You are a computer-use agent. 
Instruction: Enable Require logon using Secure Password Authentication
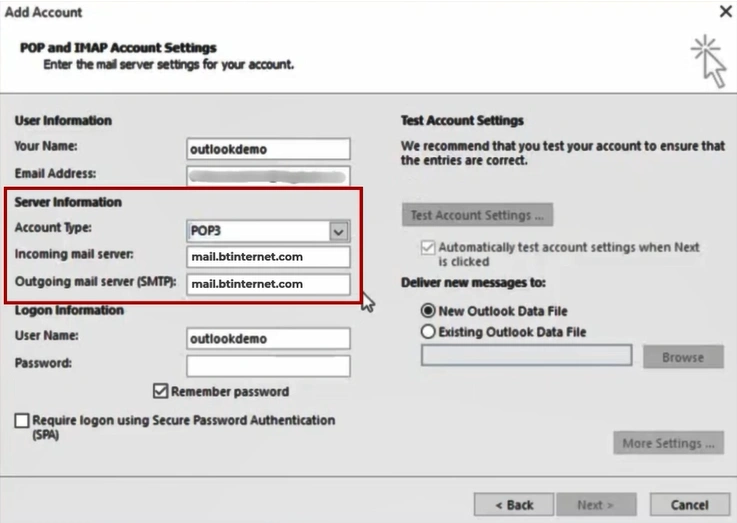tap(22, 420)
